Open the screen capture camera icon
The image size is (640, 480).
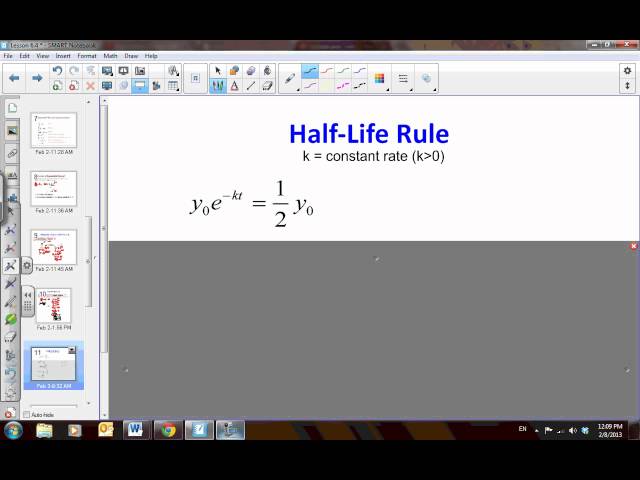(x=140, y=71)
